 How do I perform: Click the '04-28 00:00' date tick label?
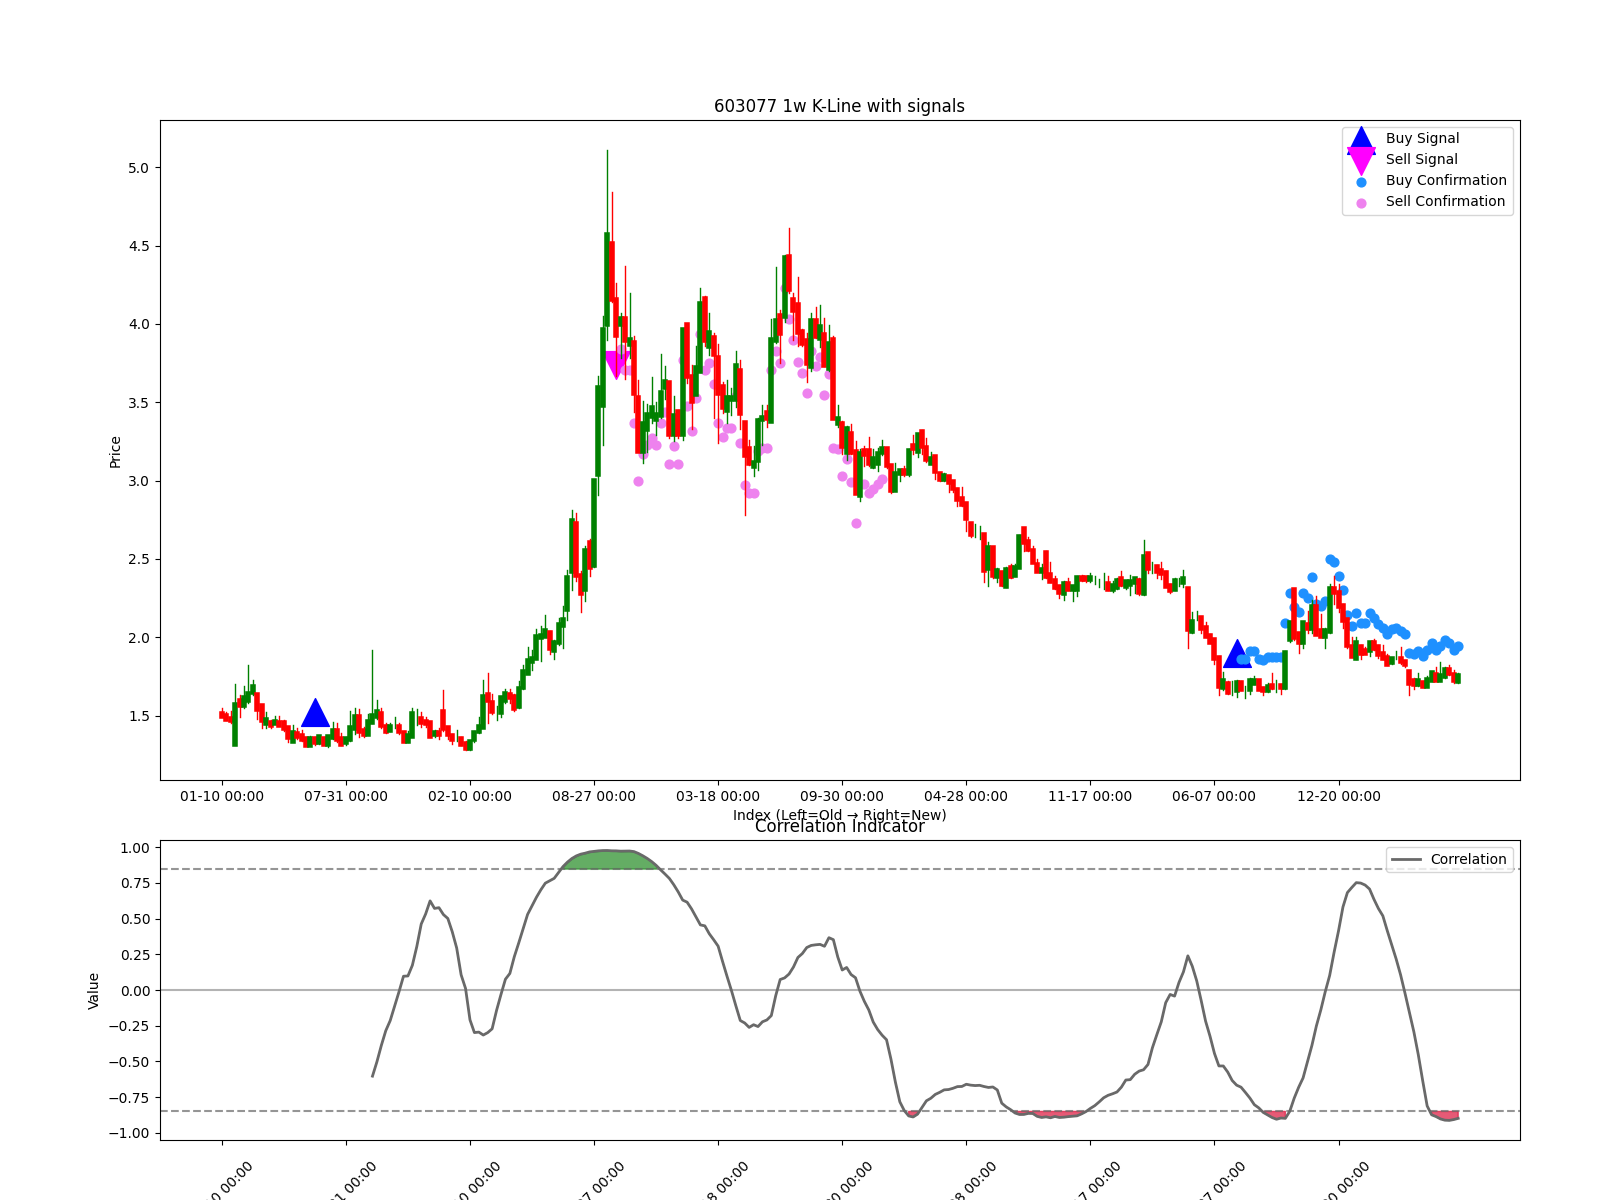(x=966, y=796)
